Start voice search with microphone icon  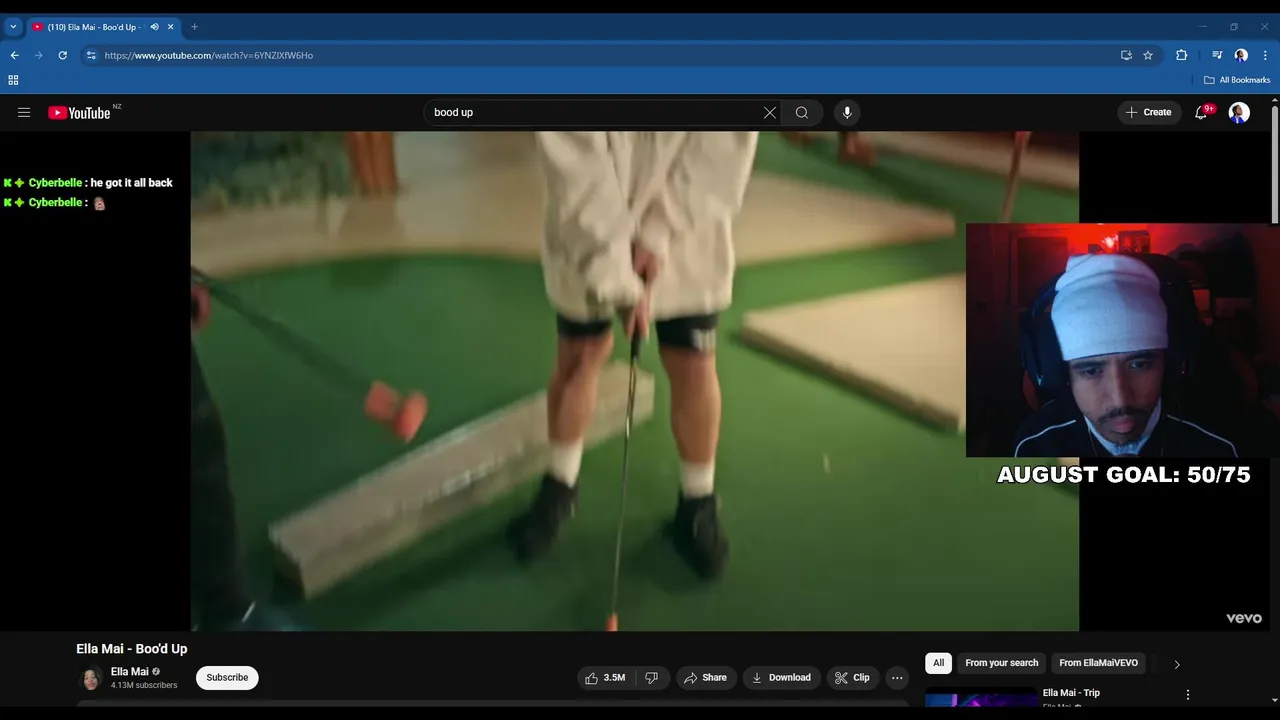point(847,113)
